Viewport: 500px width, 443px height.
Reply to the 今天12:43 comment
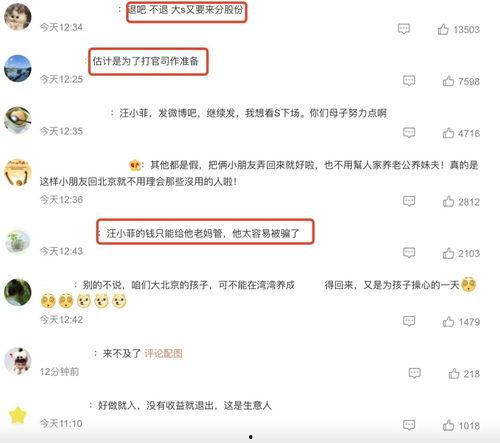click(x=409, y=253)
